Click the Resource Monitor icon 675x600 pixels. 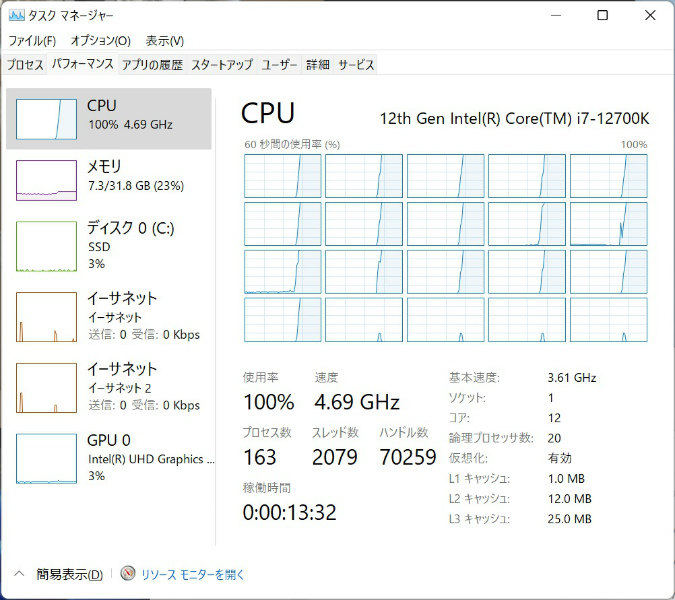coord(127,574)
